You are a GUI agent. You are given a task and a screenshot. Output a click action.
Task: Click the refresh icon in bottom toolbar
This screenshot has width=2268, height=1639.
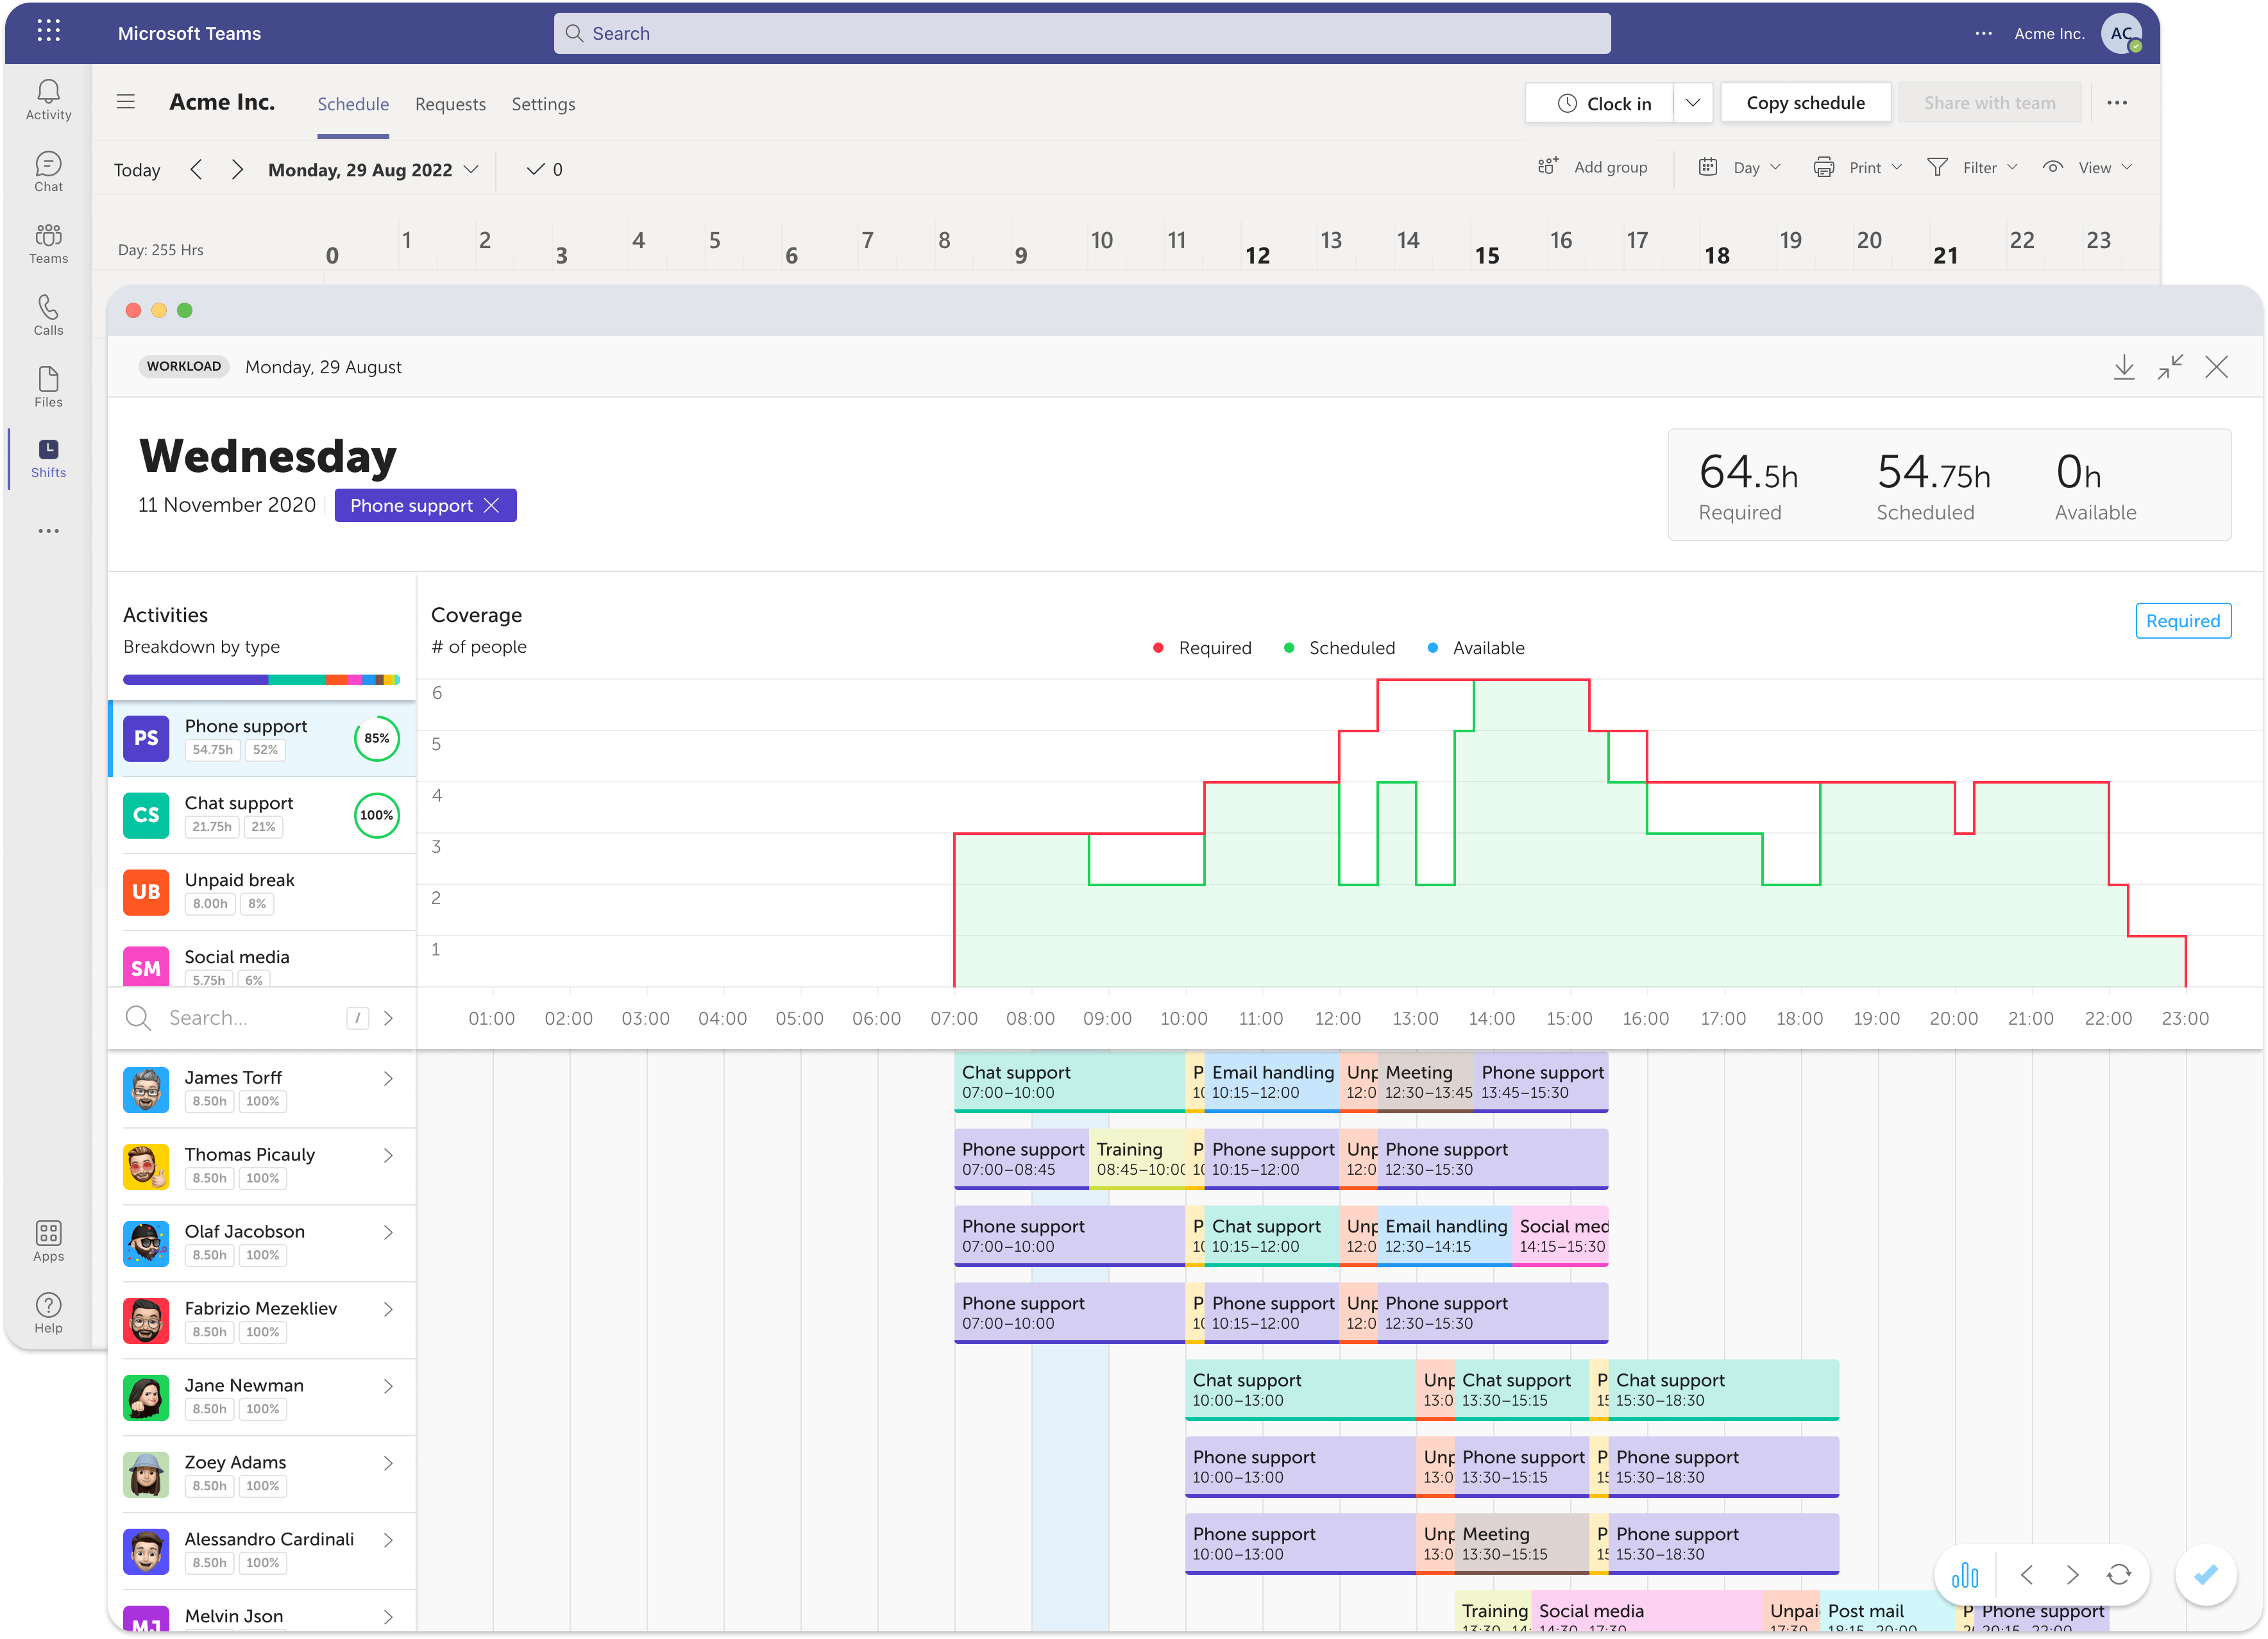click(x=2118, y=1576)
